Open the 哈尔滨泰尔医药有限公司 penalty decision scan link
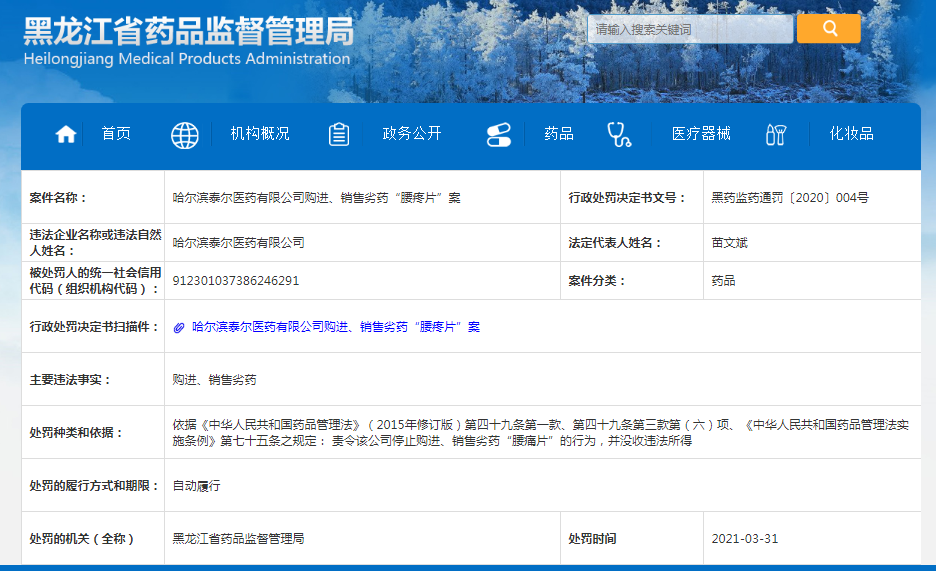Viewport: 936px width, 571px height. 335,327
